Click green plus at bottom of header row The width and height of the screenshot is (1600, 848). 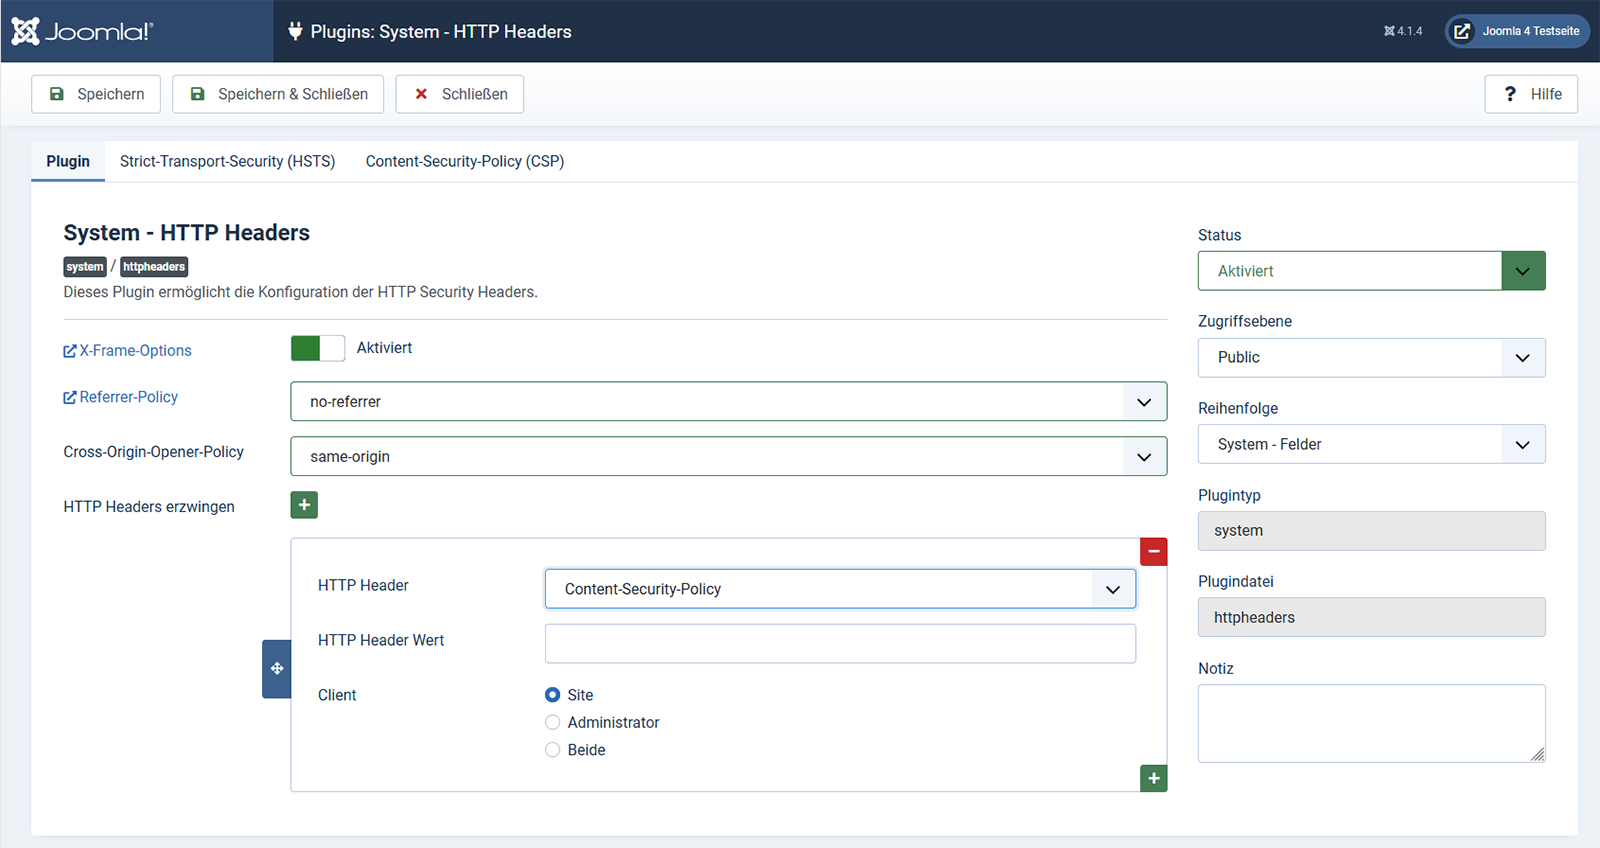(x=1153, y=778)
